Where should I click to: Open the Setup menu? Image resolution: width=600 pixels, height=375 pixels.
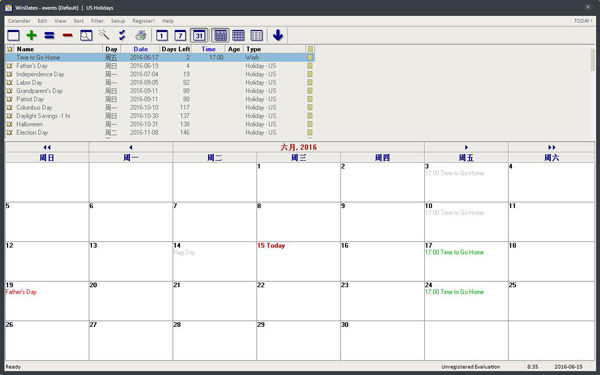118,21
